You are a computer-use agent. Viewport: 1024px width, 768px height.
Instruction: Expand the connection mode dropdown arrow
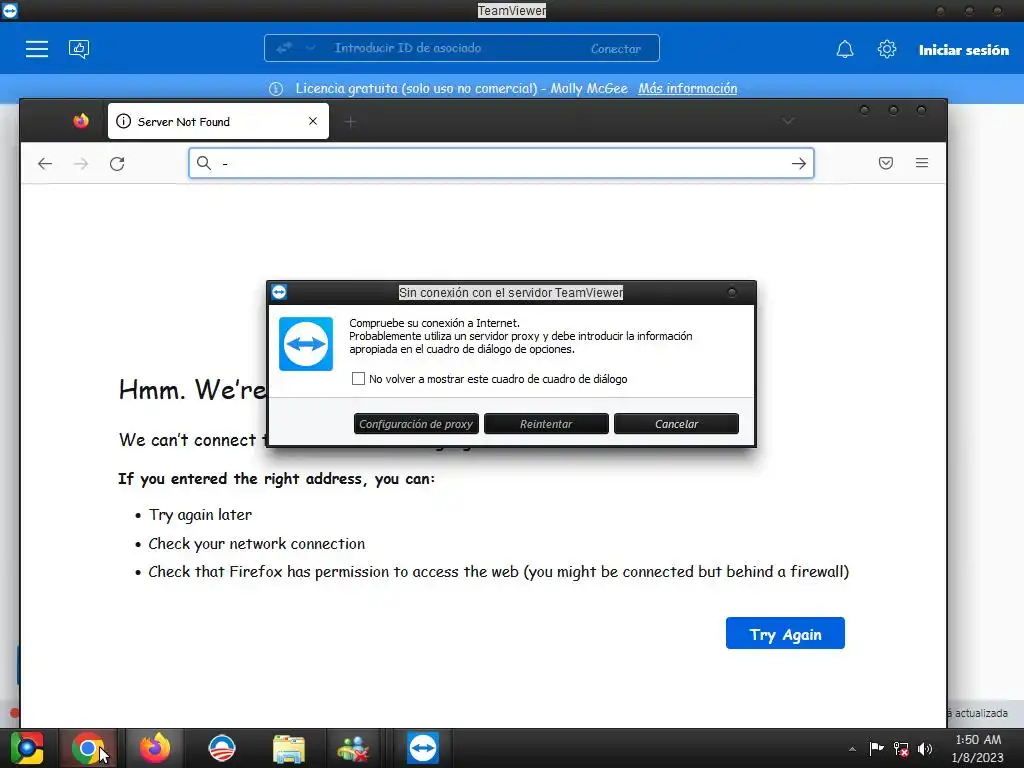(x=311, y=48)
